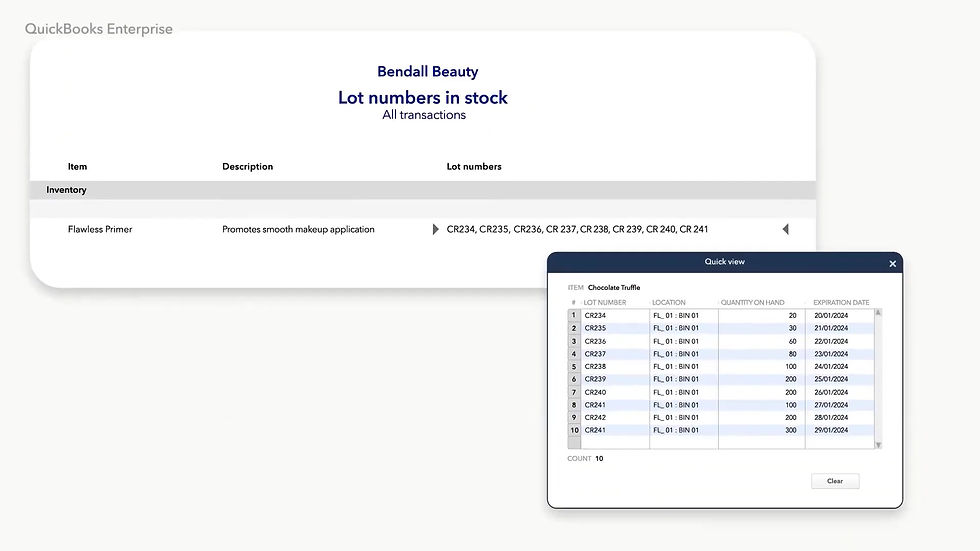Screen dimensions: 980x551
Task: Click the 'All transactions' subtitle
Action: click(424, 115)
